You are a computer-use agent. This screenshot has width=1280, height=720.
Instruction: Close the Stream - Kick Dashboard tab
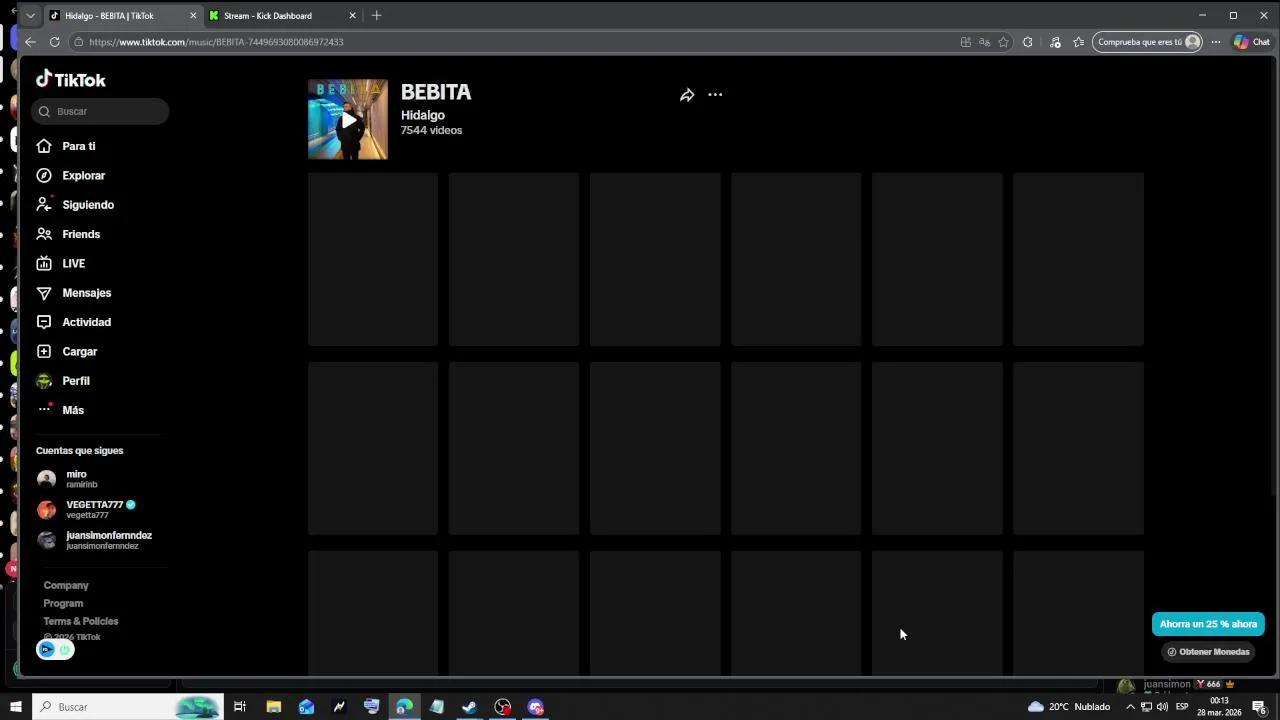click(352, 16)
